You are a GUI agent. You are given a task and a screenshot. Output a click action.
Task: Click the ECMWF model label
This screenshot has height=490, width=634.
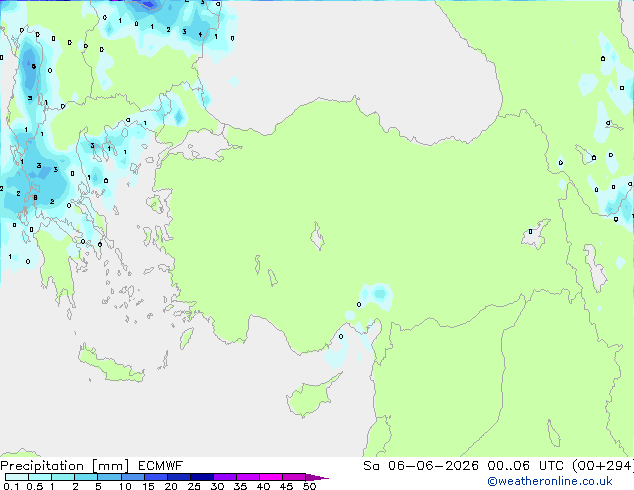[x=161, y=466]
